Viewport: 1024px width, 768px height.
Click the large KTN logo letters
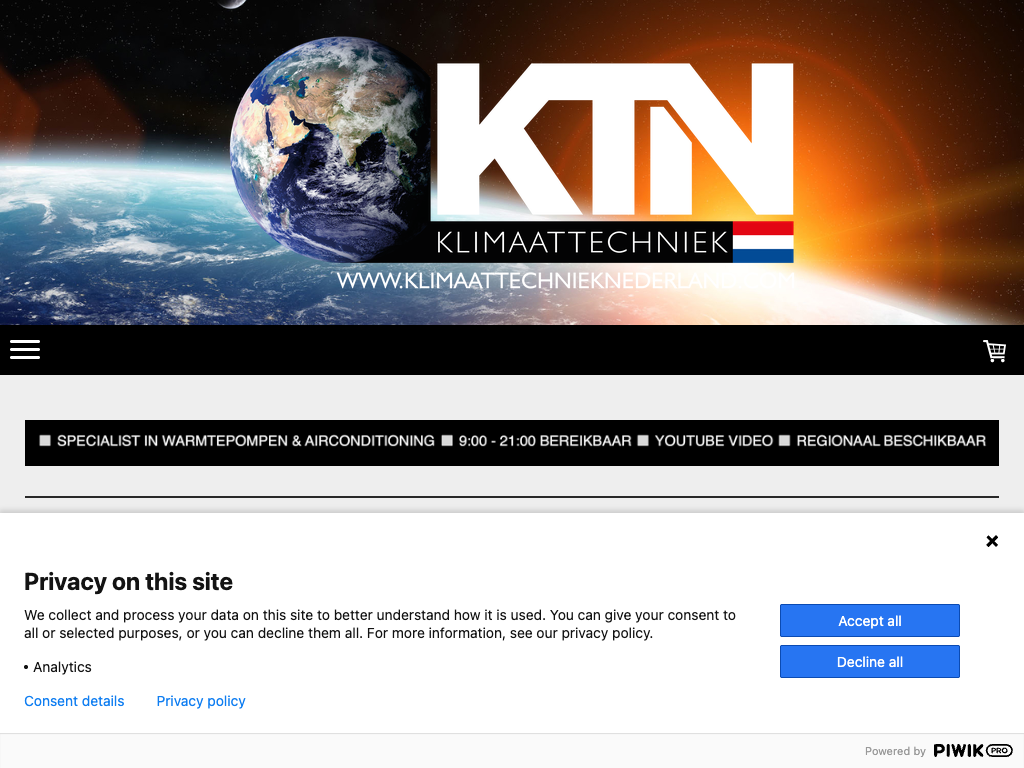[615, 139]
